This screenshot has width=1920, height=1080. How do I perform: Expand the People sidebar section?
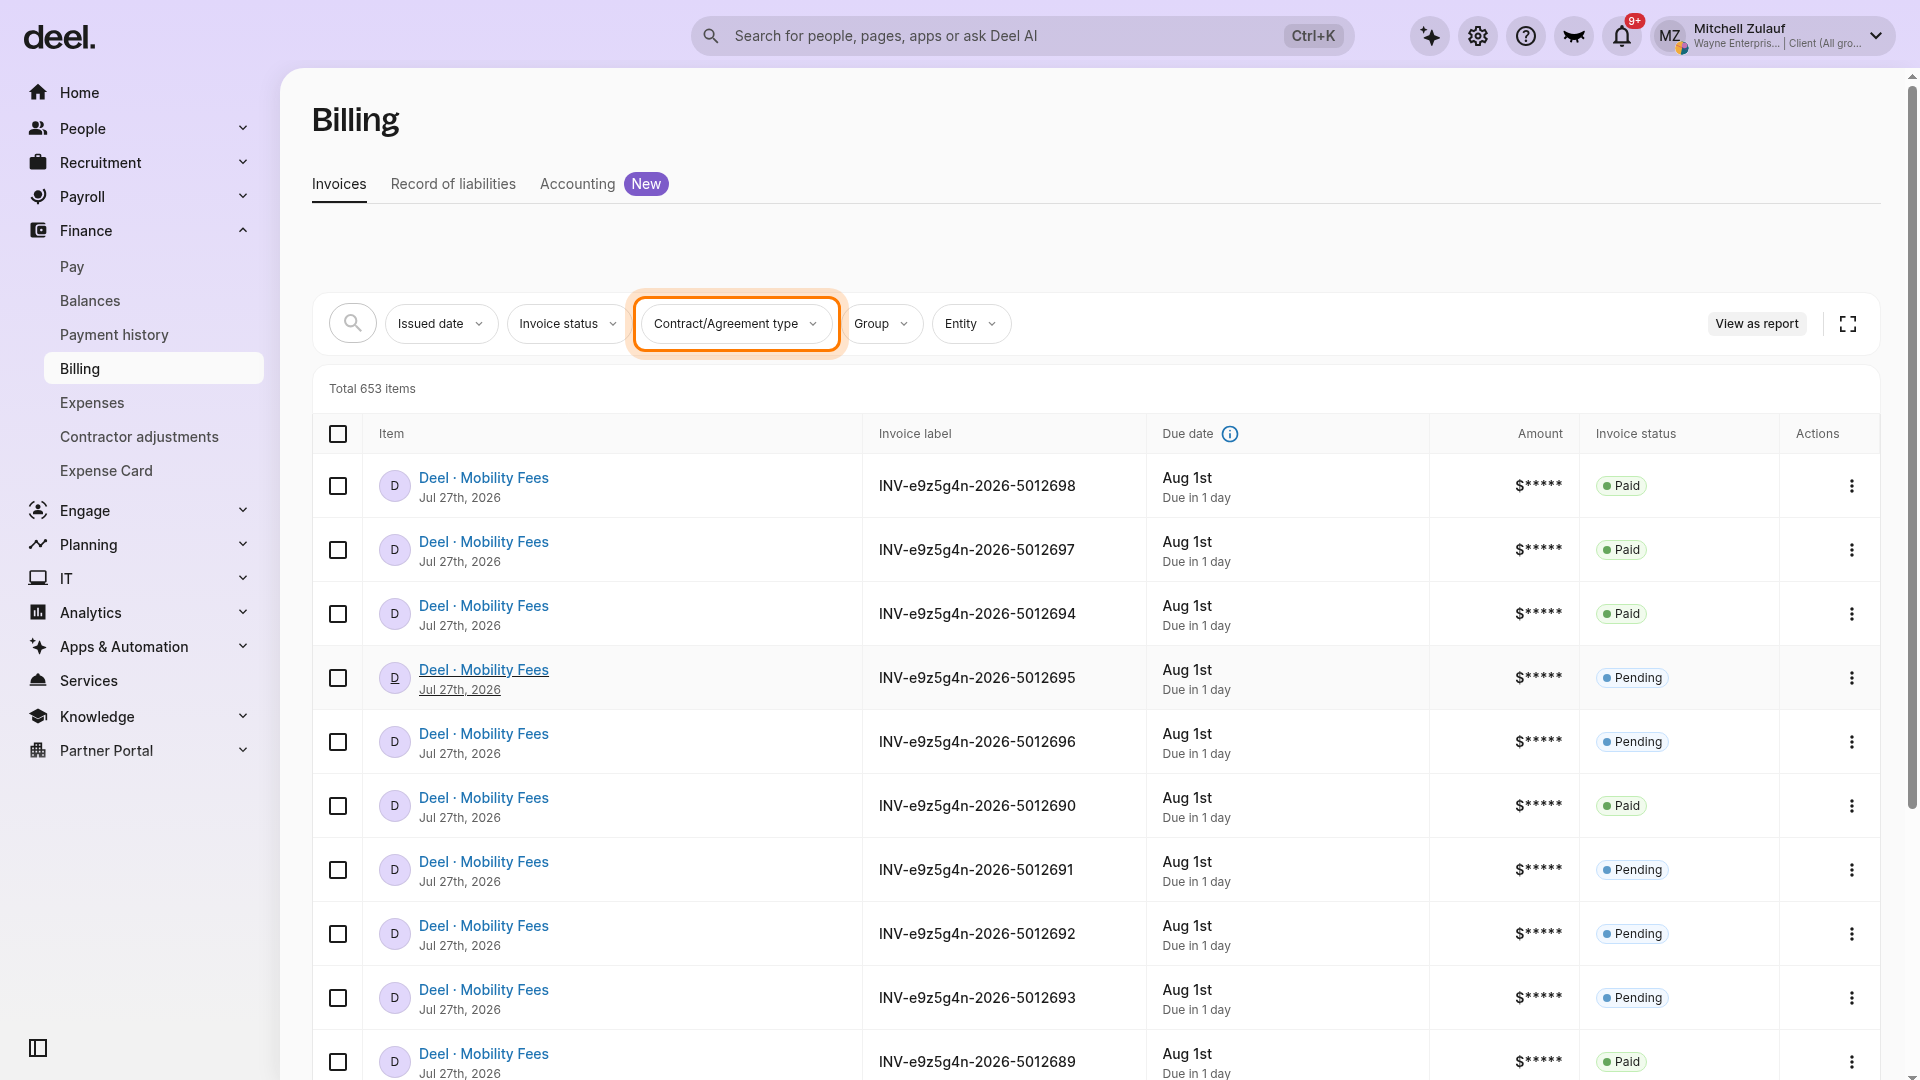click(140, 129)
